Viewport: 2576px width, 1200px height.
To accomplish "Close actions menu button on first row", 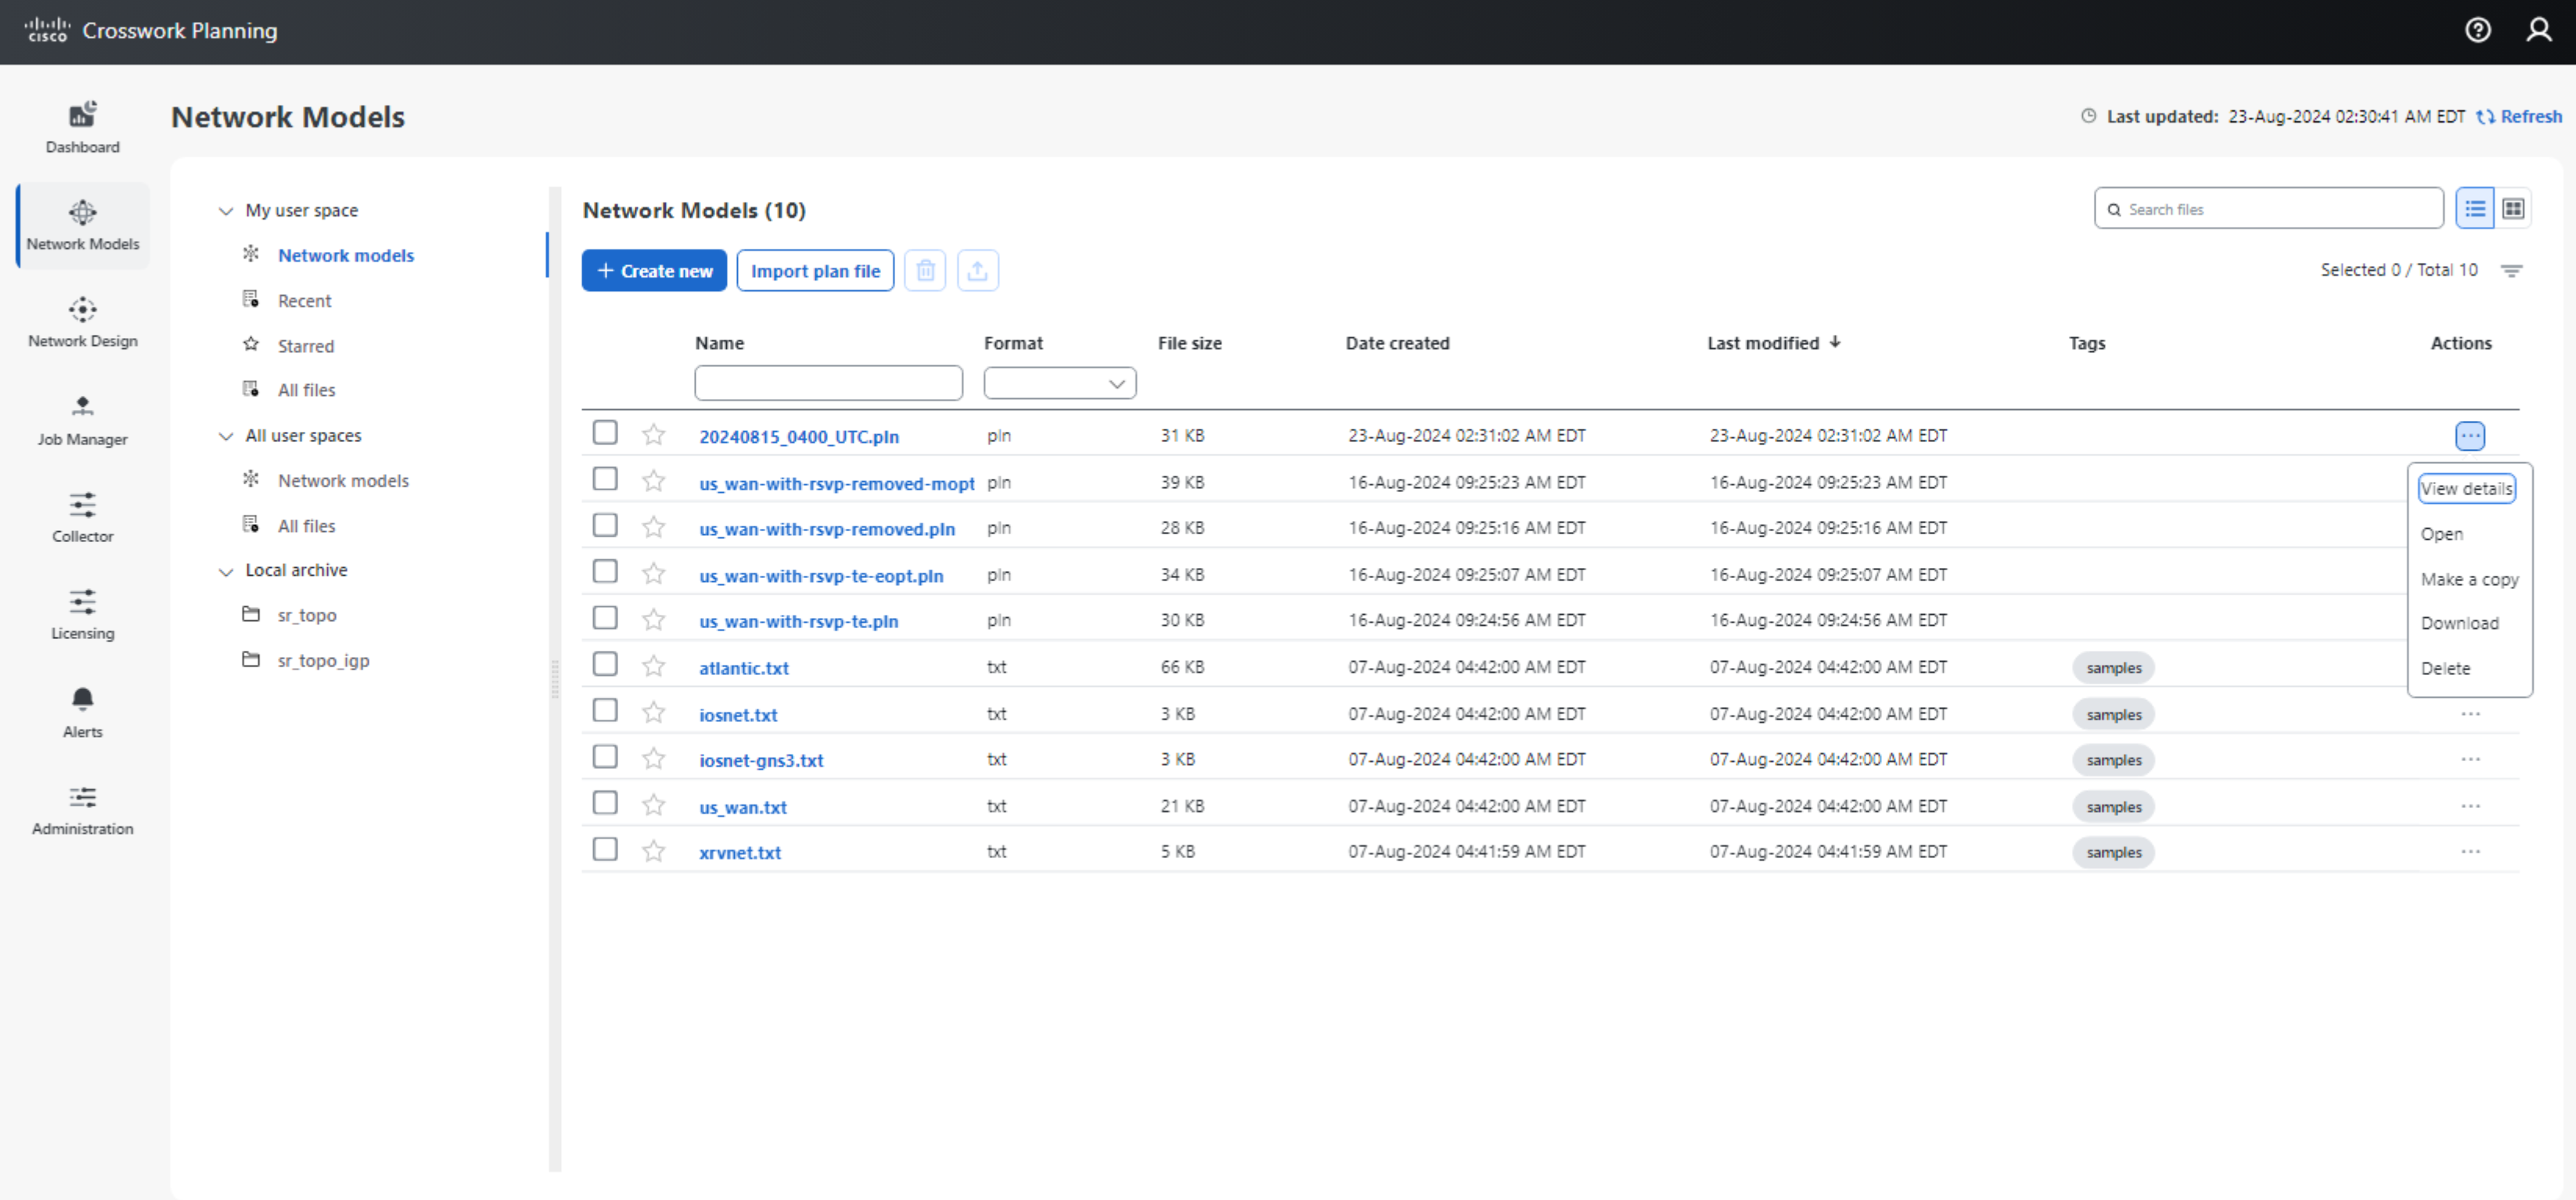I will point(2470,435).
